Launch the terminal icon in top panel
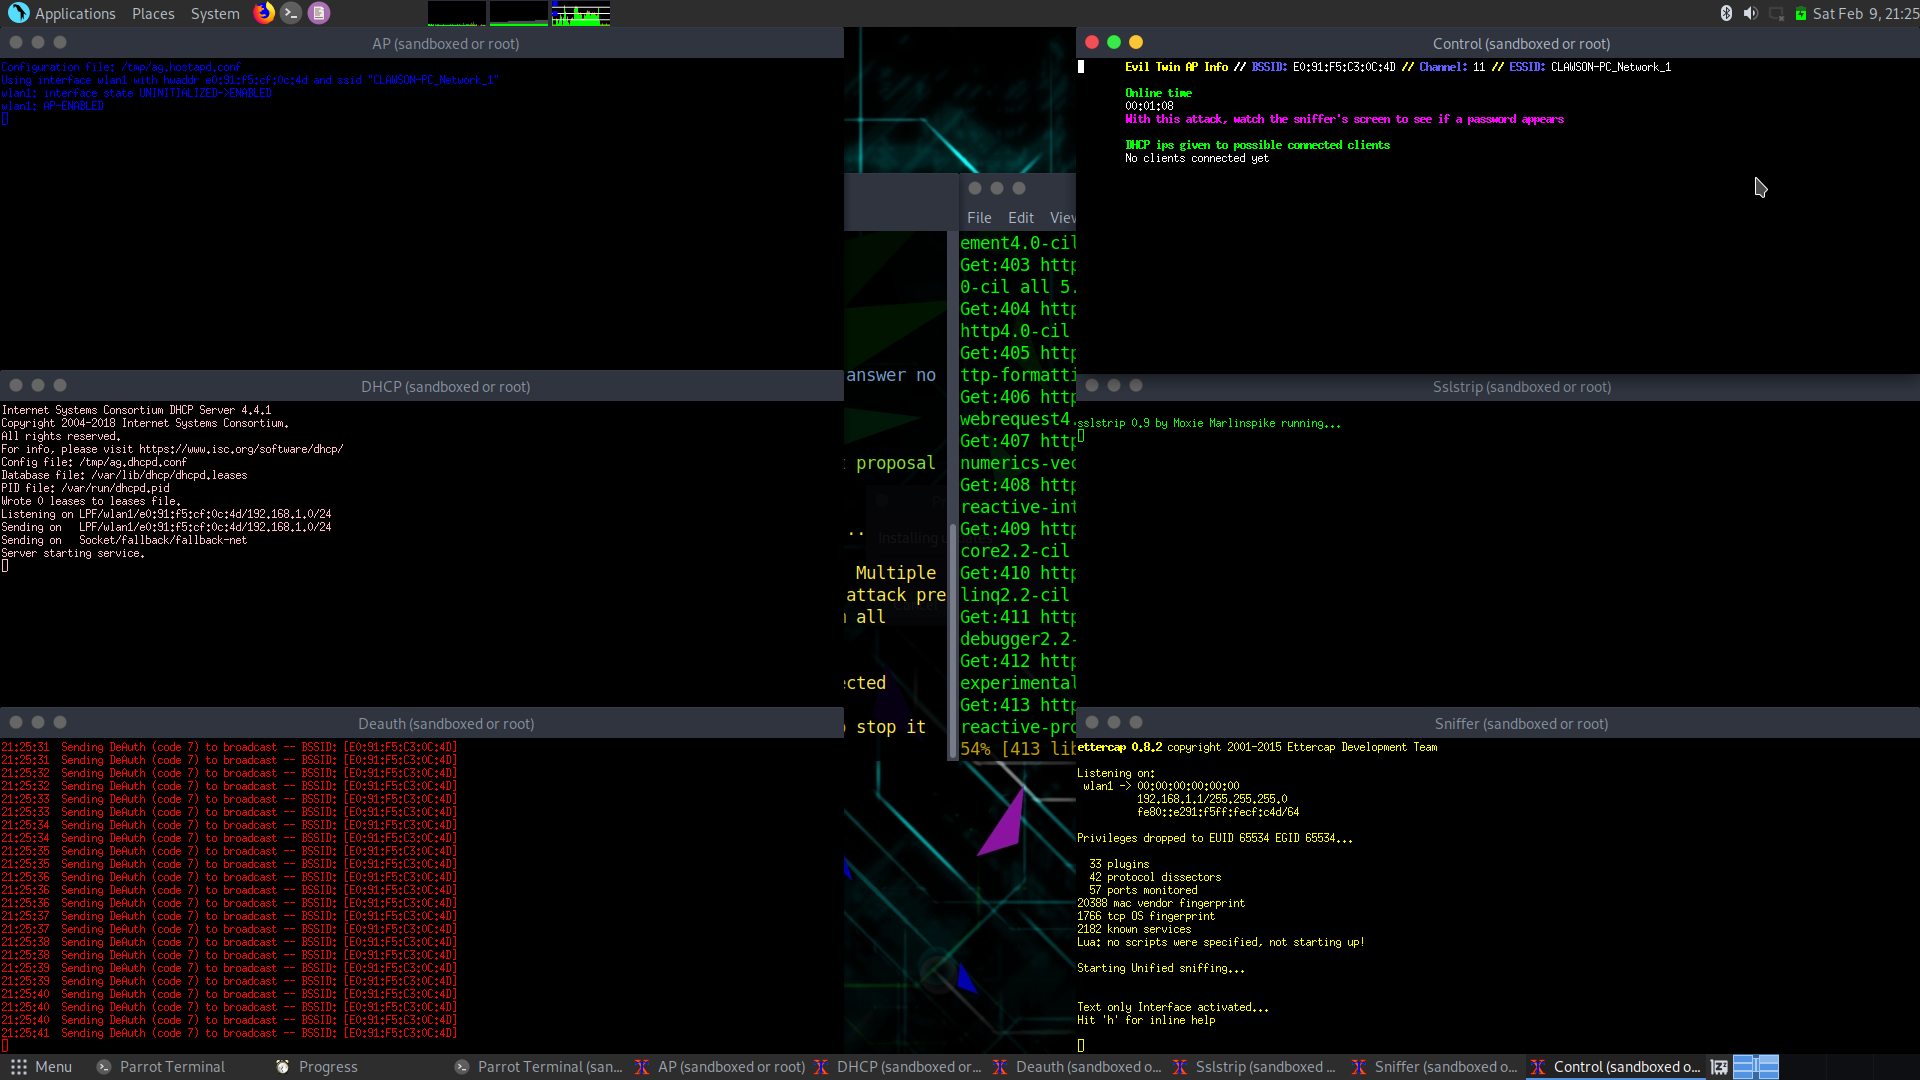Viewport: 1920px width, 1080px height. pos(291,13)
